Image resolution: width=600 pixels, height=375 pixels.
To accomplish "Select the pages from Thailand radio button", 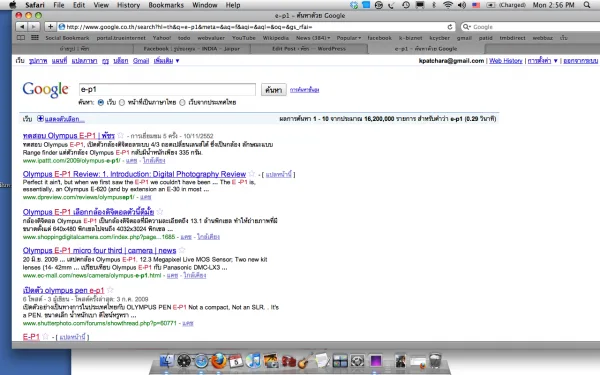I will [182, 103].
